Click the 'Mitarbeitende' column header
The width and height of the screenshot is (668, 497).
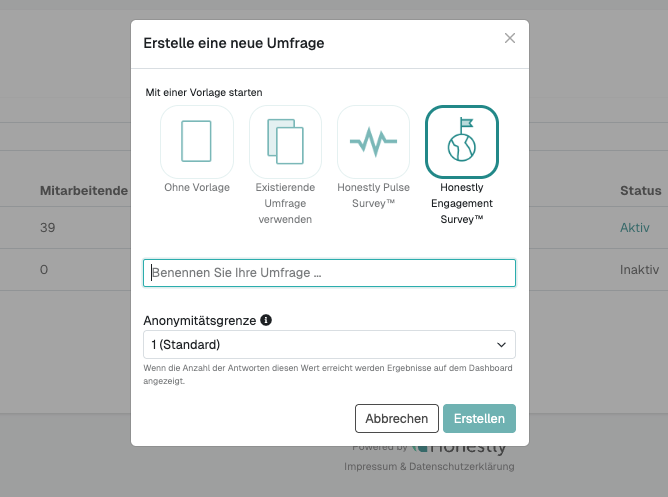coord(84,190)
